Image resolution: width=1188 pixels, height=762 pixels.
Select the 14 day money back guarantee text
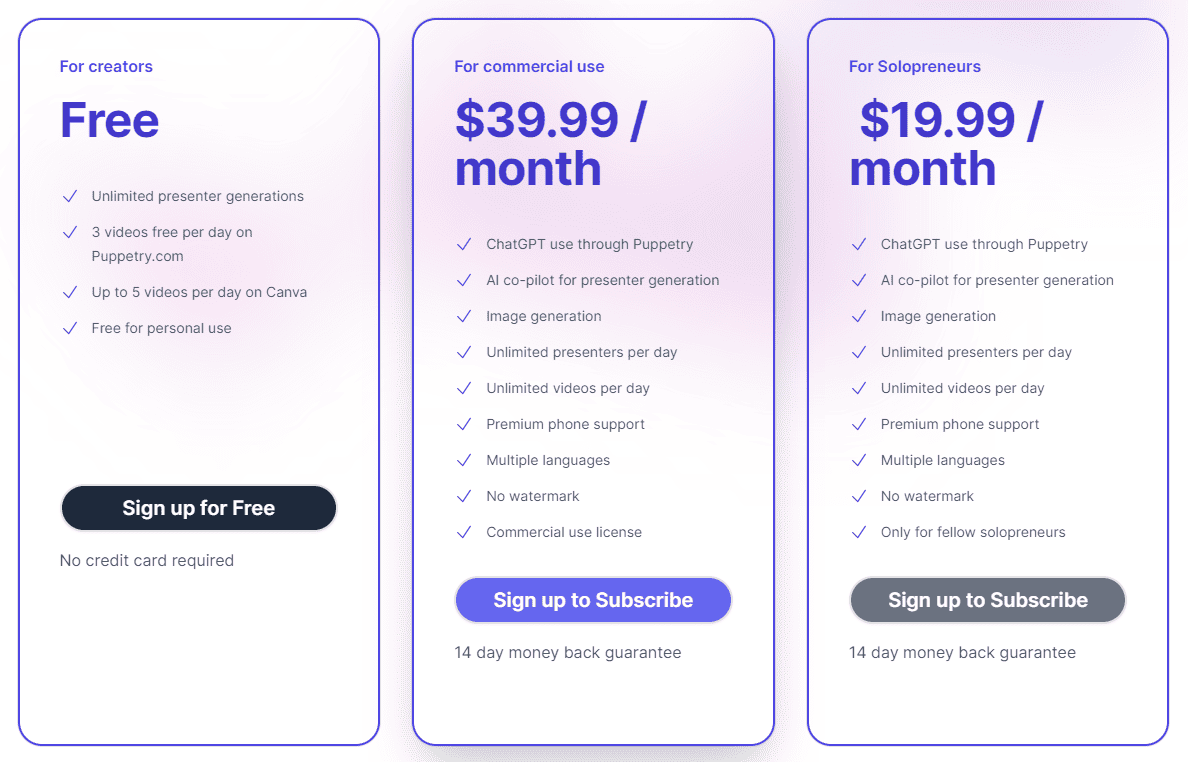568,652
